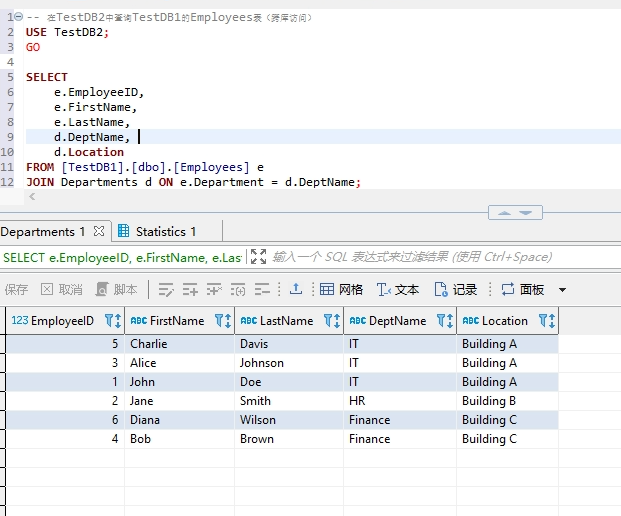Viewport: 621px width, 516px height.
Task: Click the duplicate row toolbar icon
Action: tap(214, 289)
